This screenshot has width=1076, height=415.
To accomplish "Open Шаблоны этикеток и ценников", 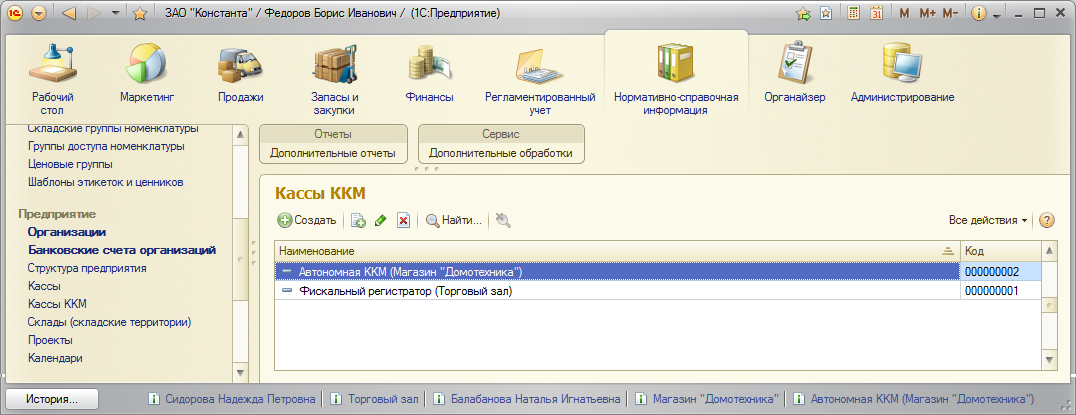I will click(106, 182).
